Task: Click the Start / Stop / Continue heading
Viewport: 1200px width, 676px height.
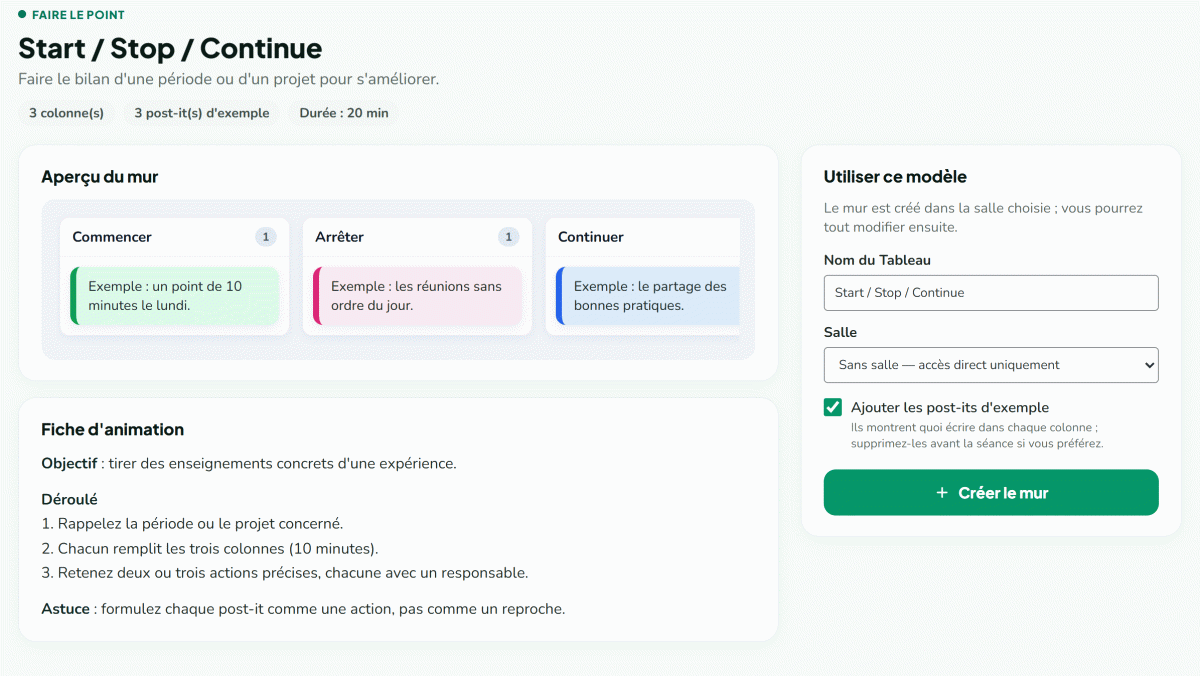Action: (x=170, y=48)
